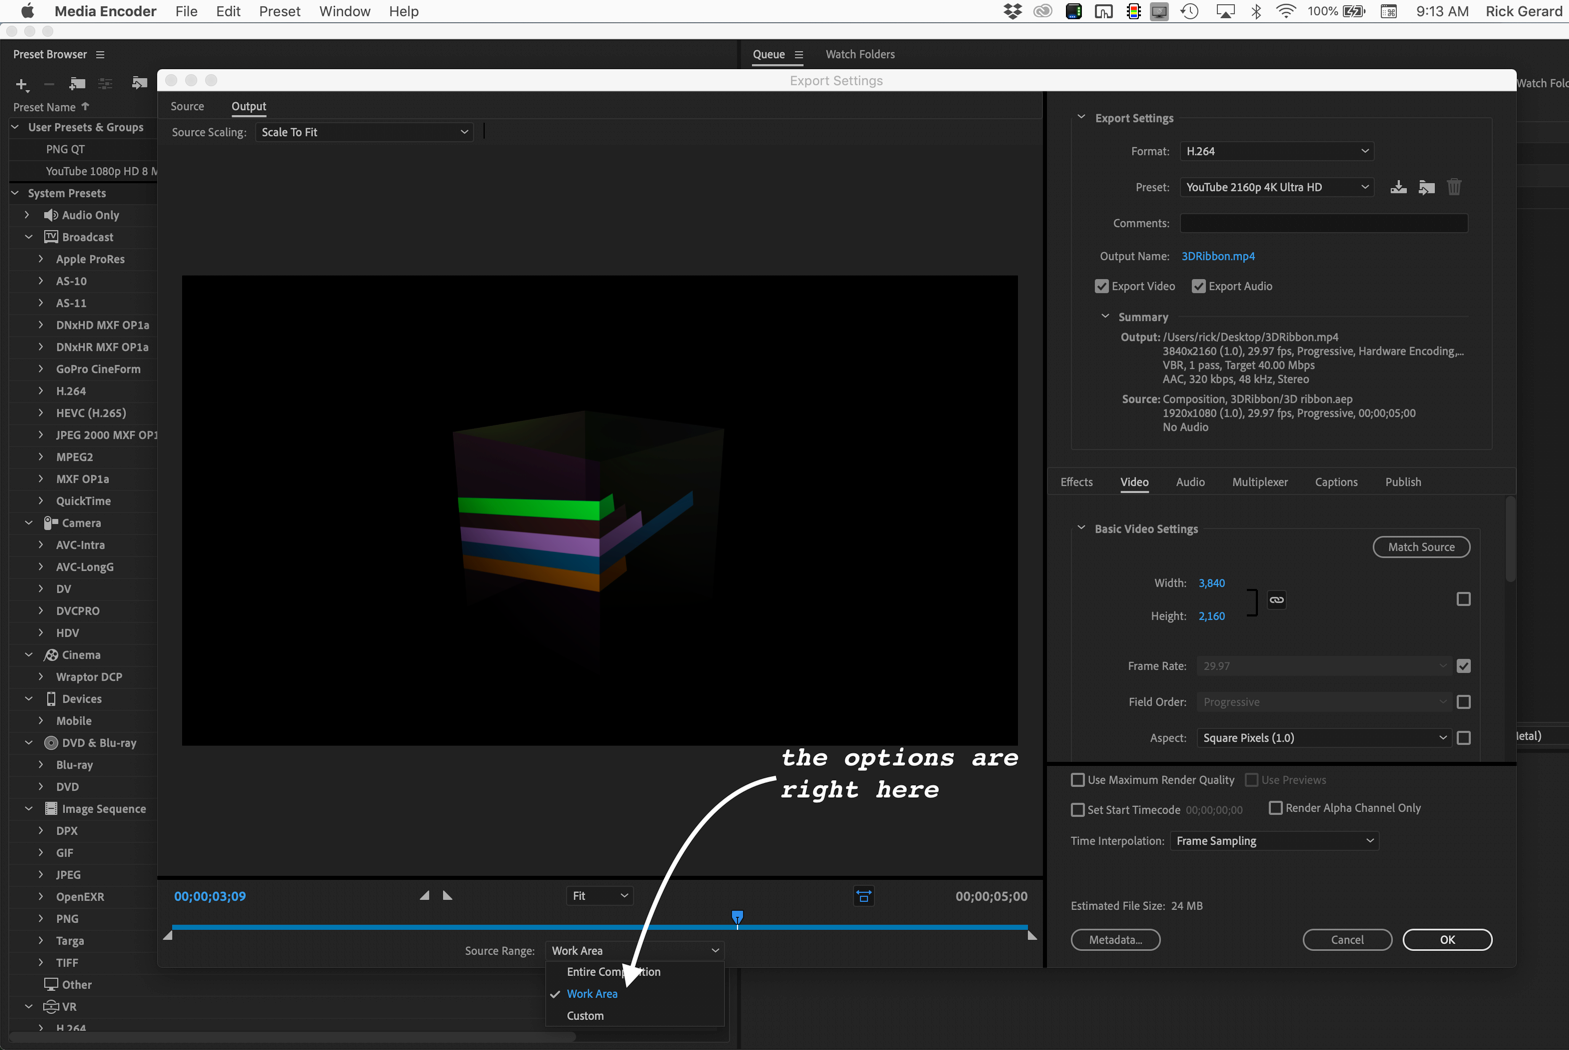The image size is (1569, 1050).
Task: Click the Create New Preset Group icon
Action: (x=77, y=84)
